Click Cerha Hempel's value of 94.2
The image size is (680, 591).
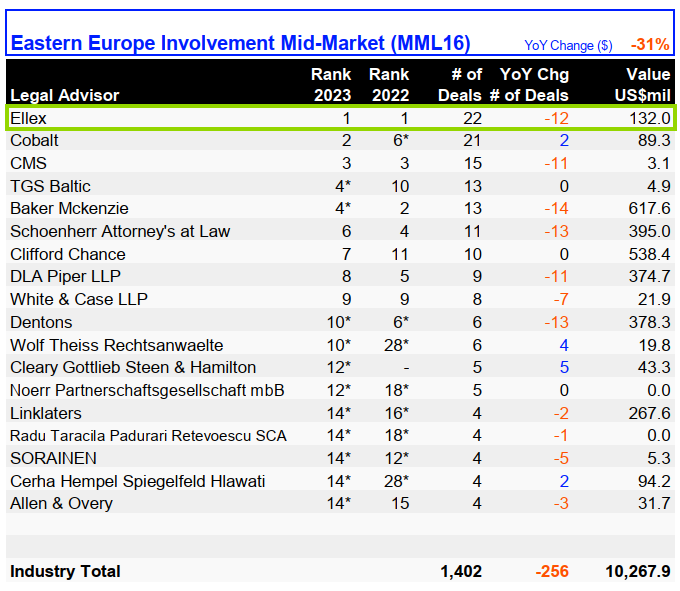[654, 482]
